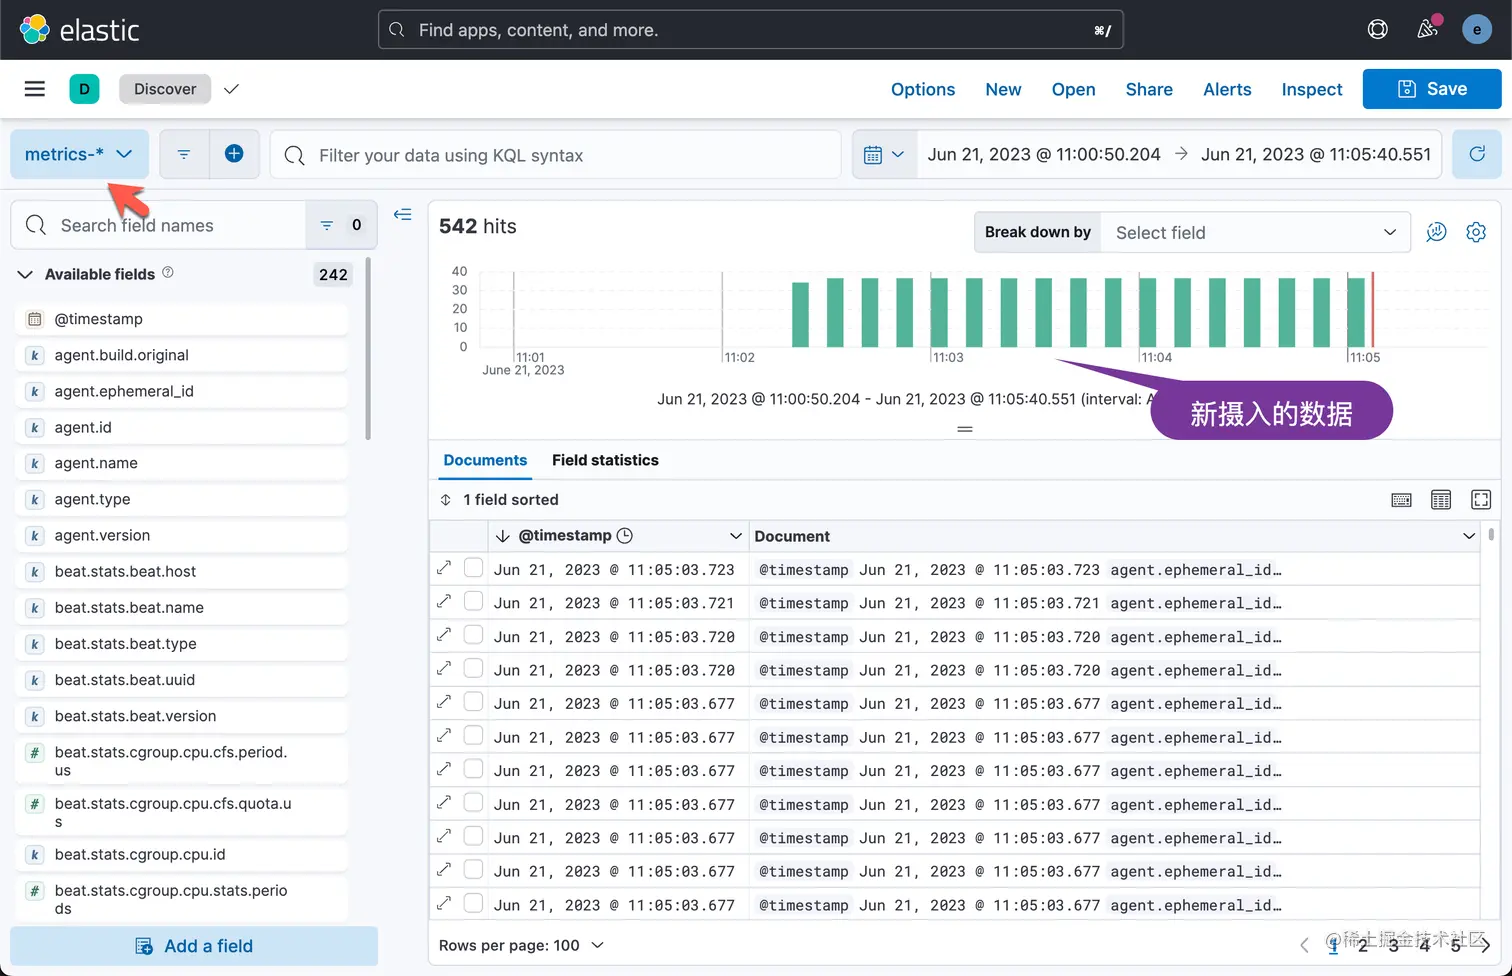The image size is (1512, 976).
Task: Open the date quick menu calendar dropdown
Action: (884, 155)
